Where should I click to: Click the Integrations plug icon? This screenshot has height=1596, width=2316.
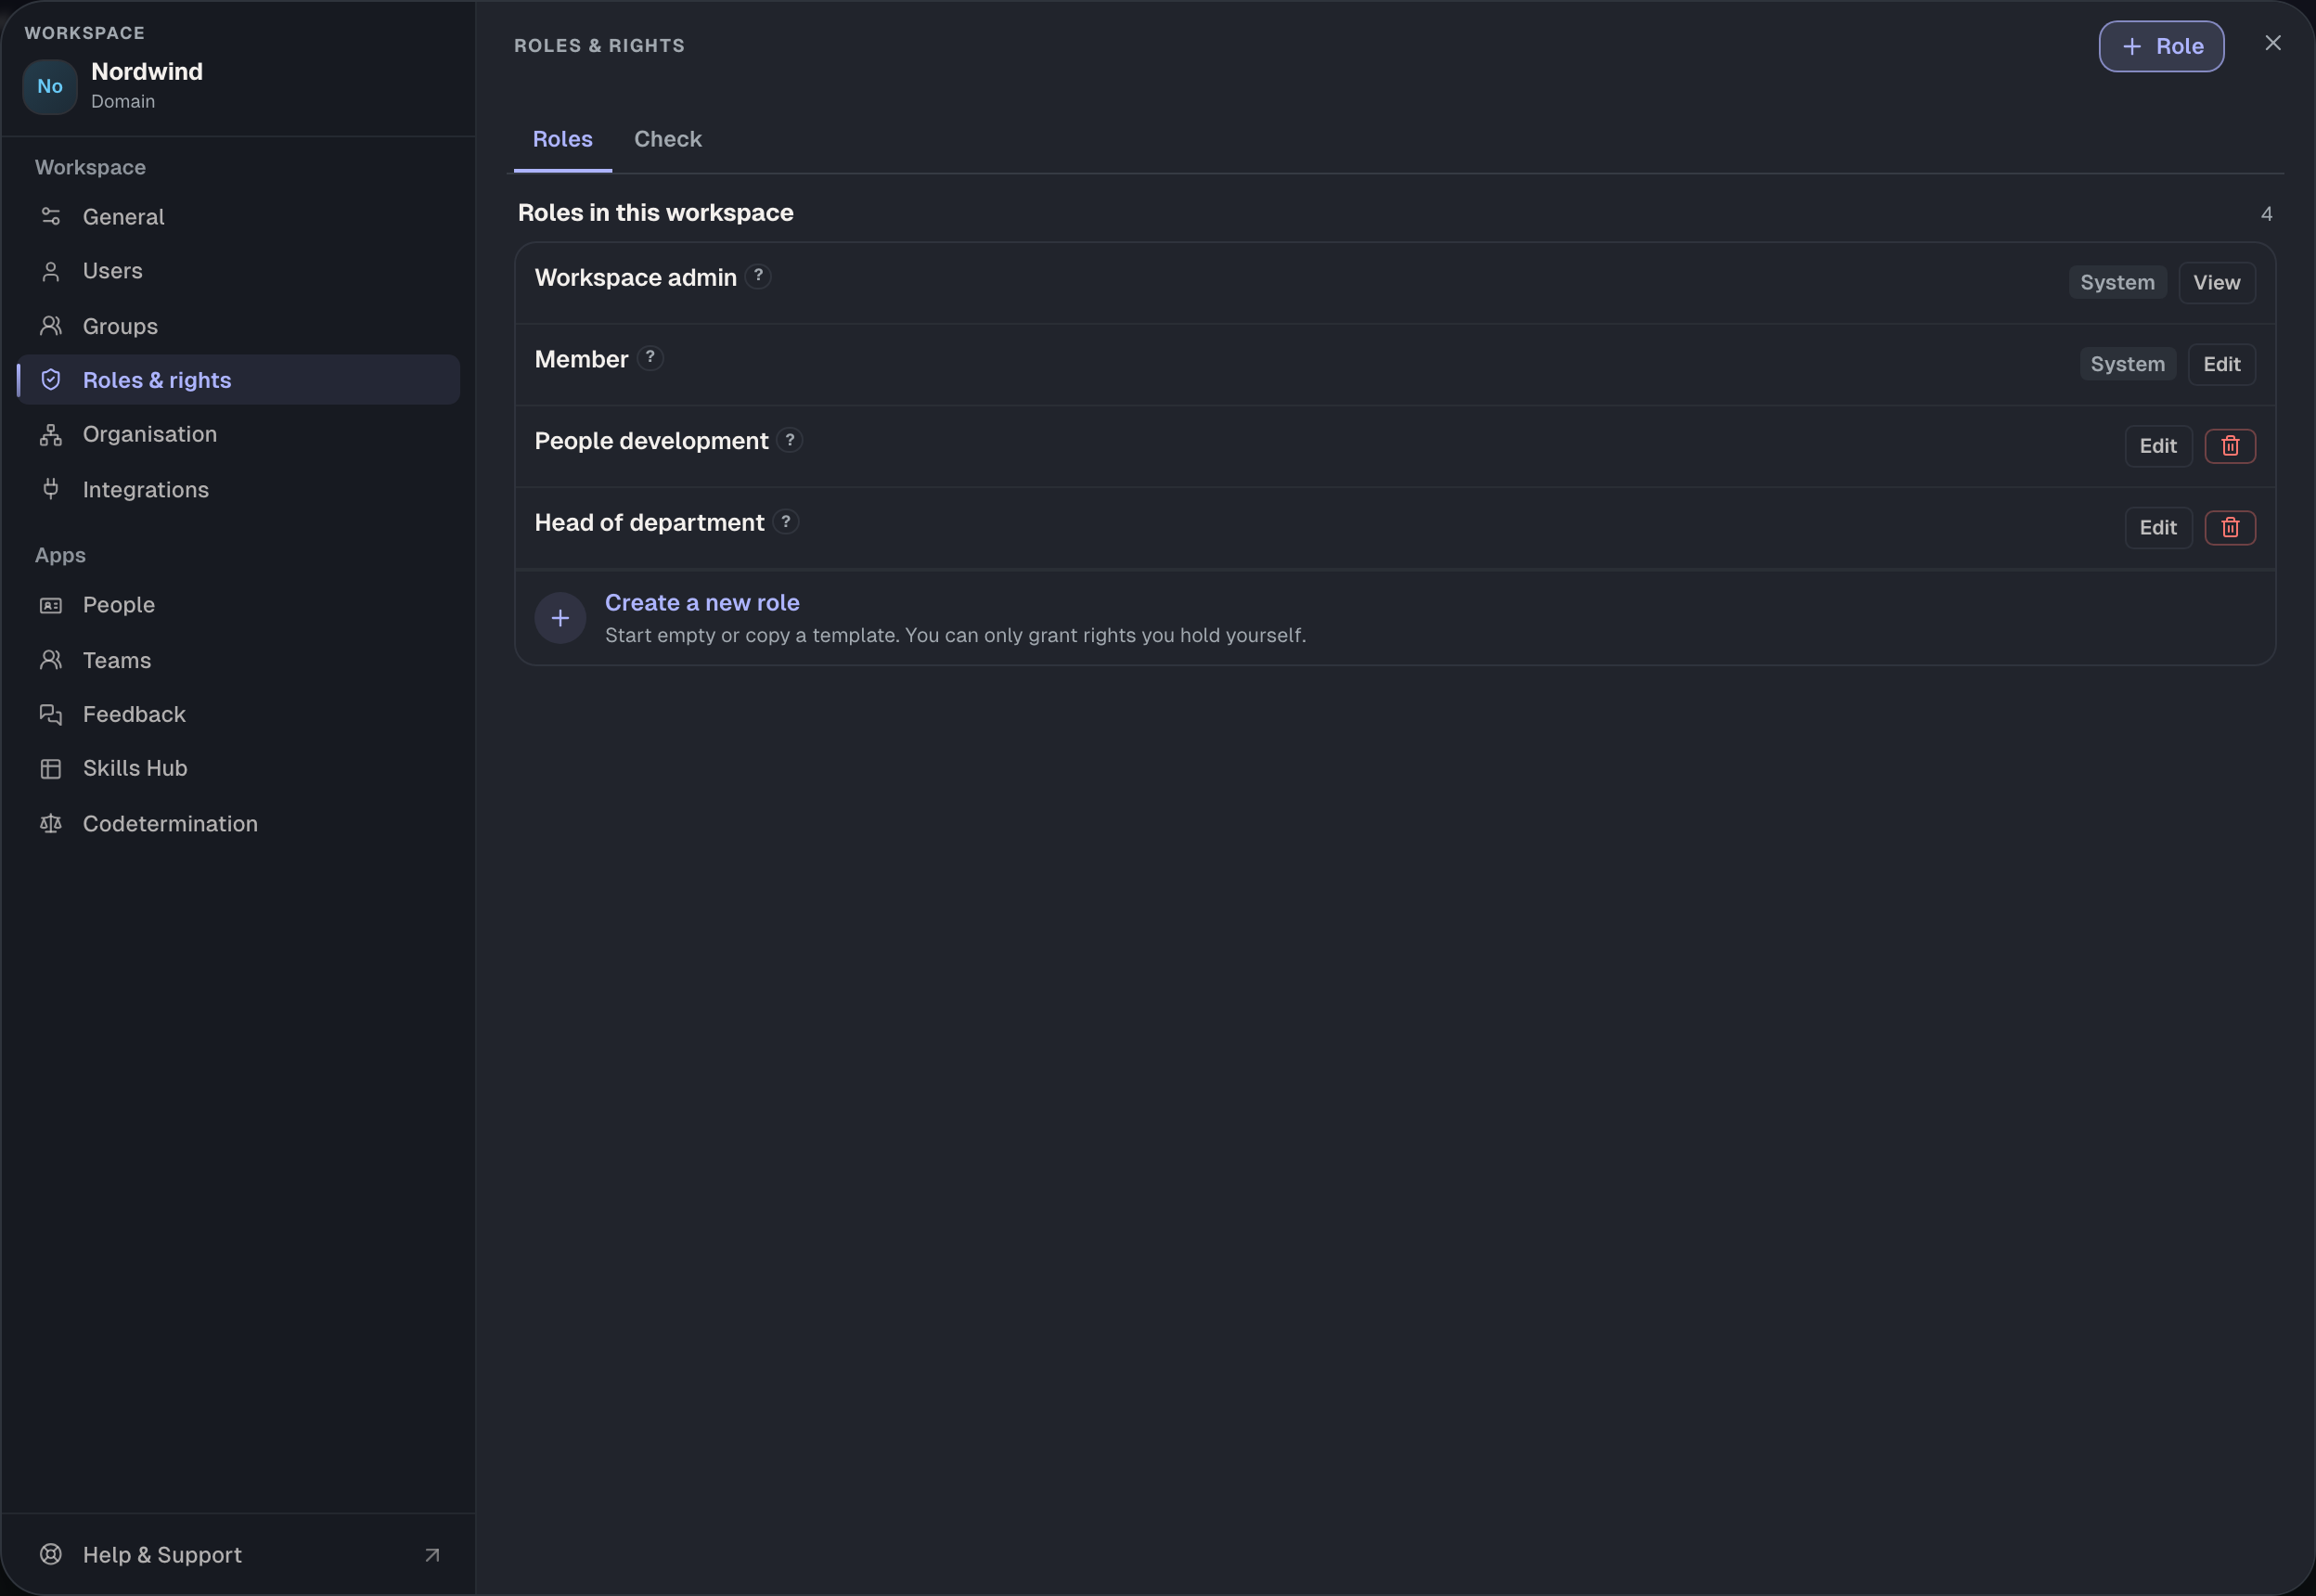(51, 489)
